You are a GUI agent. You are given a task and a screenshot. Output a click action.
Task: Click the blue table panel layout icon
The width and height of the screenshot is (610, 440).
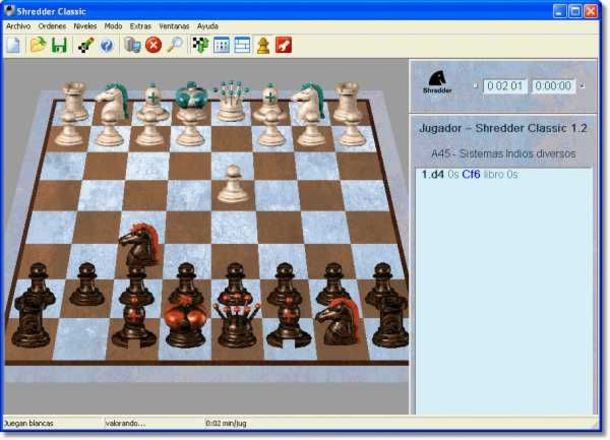pyautogui.click(x=242, y=45)
